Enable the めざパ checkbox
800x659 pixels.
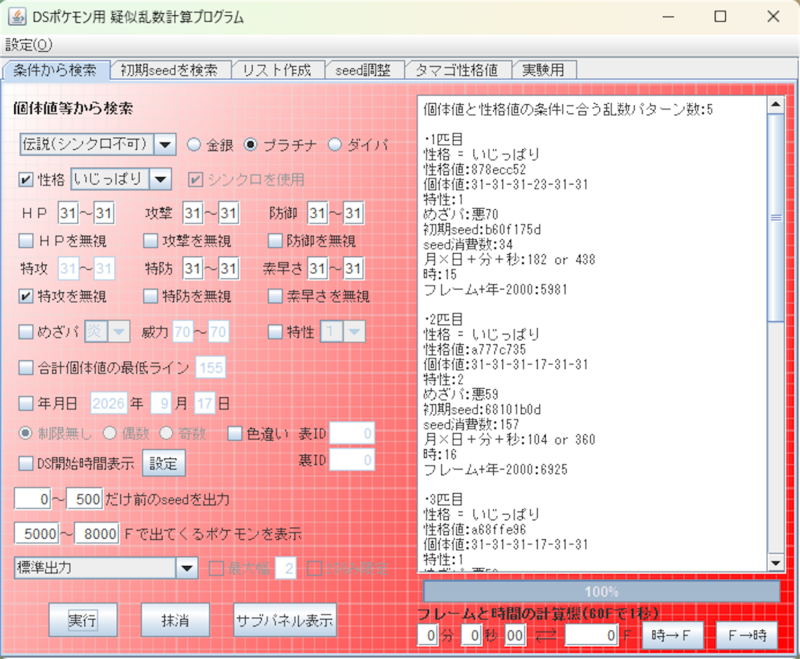(x=26, y=332)
